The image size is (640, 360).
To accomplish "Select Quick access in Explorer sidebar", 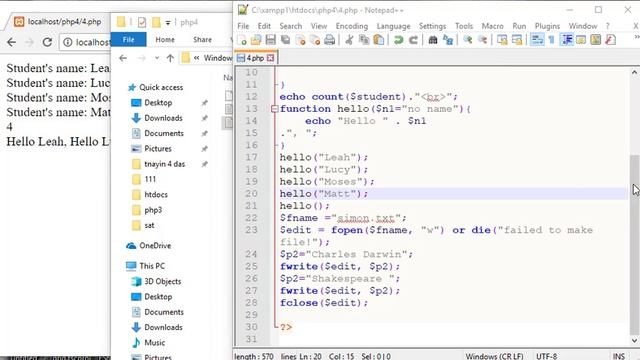I will 156,87.
